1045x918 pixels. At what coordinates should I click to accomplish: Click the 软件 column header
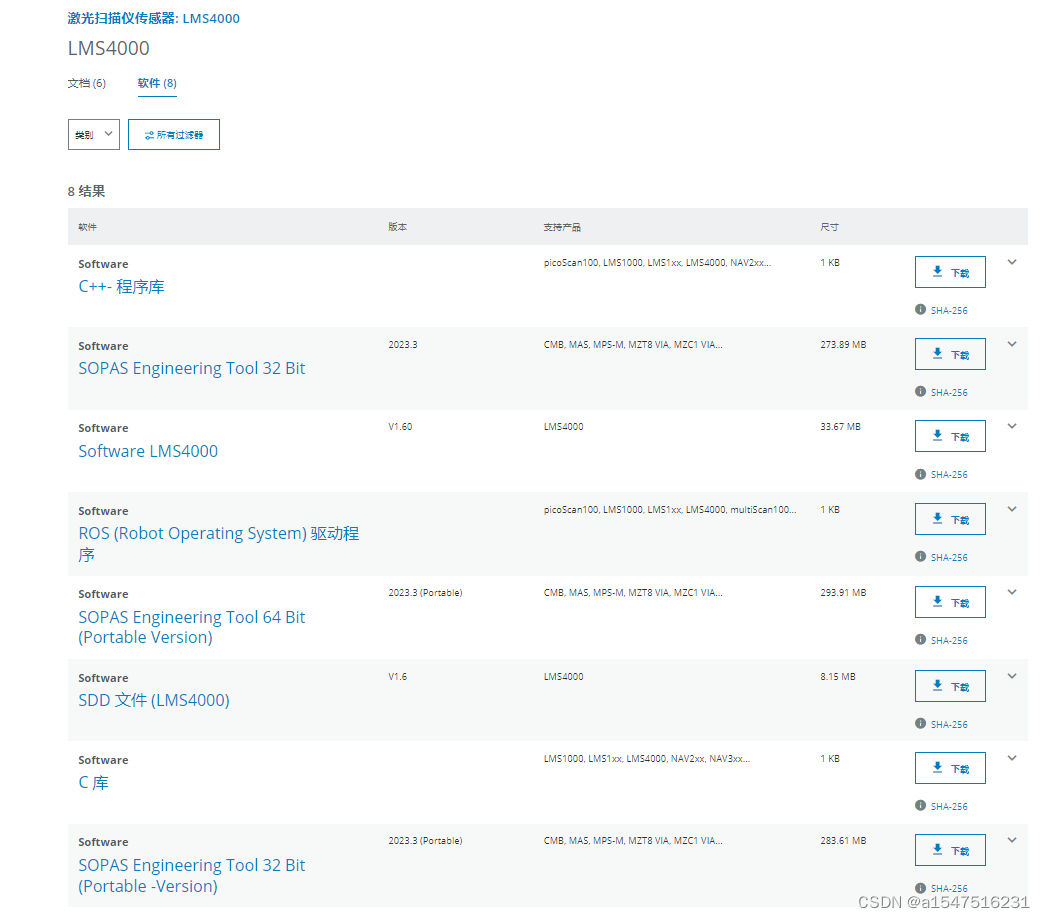[x=87, y=227]
